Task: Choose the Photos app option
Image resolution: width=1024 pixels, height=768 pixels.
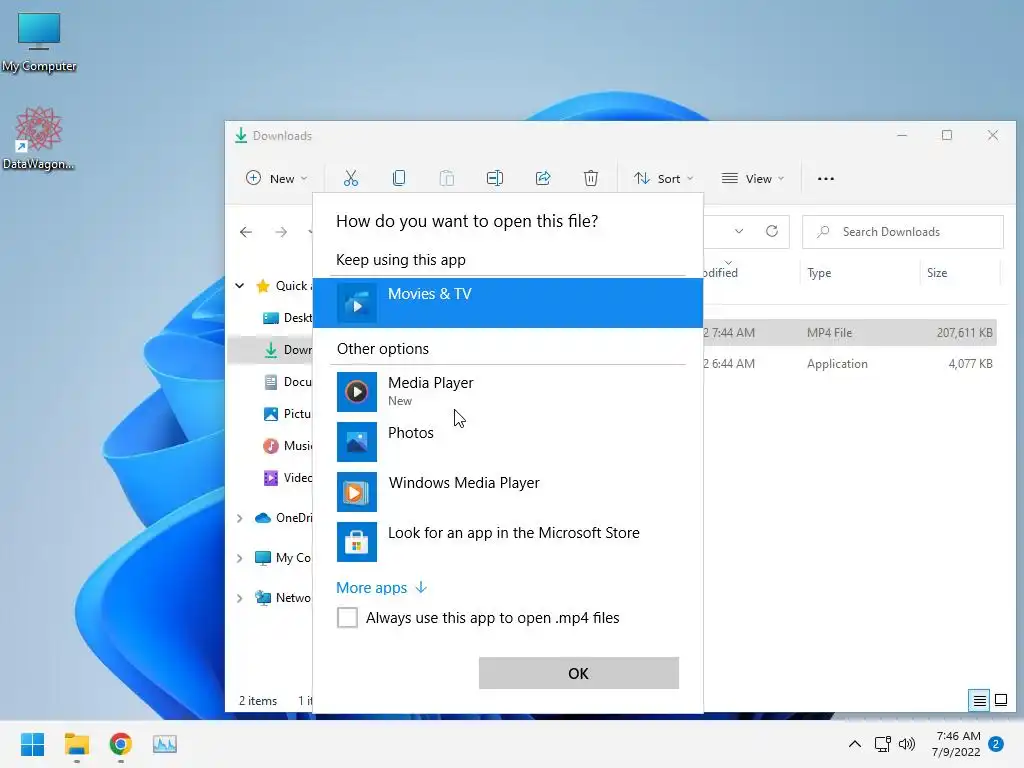Action: (x=508, y=441)
